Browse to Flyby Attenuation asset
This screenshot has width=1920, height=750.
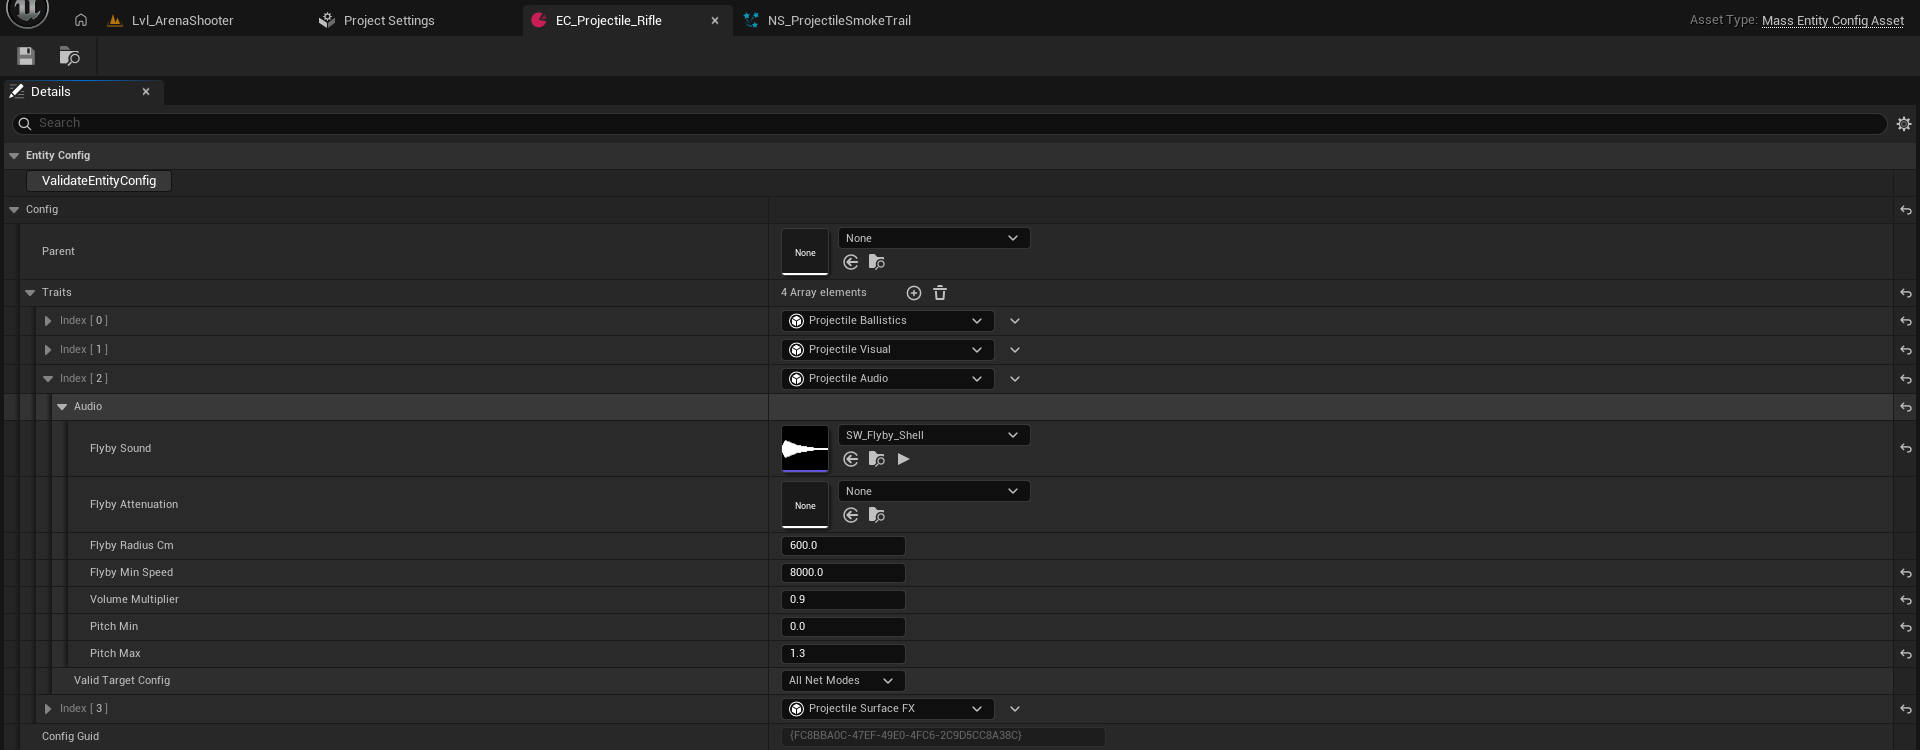(877, 515)
